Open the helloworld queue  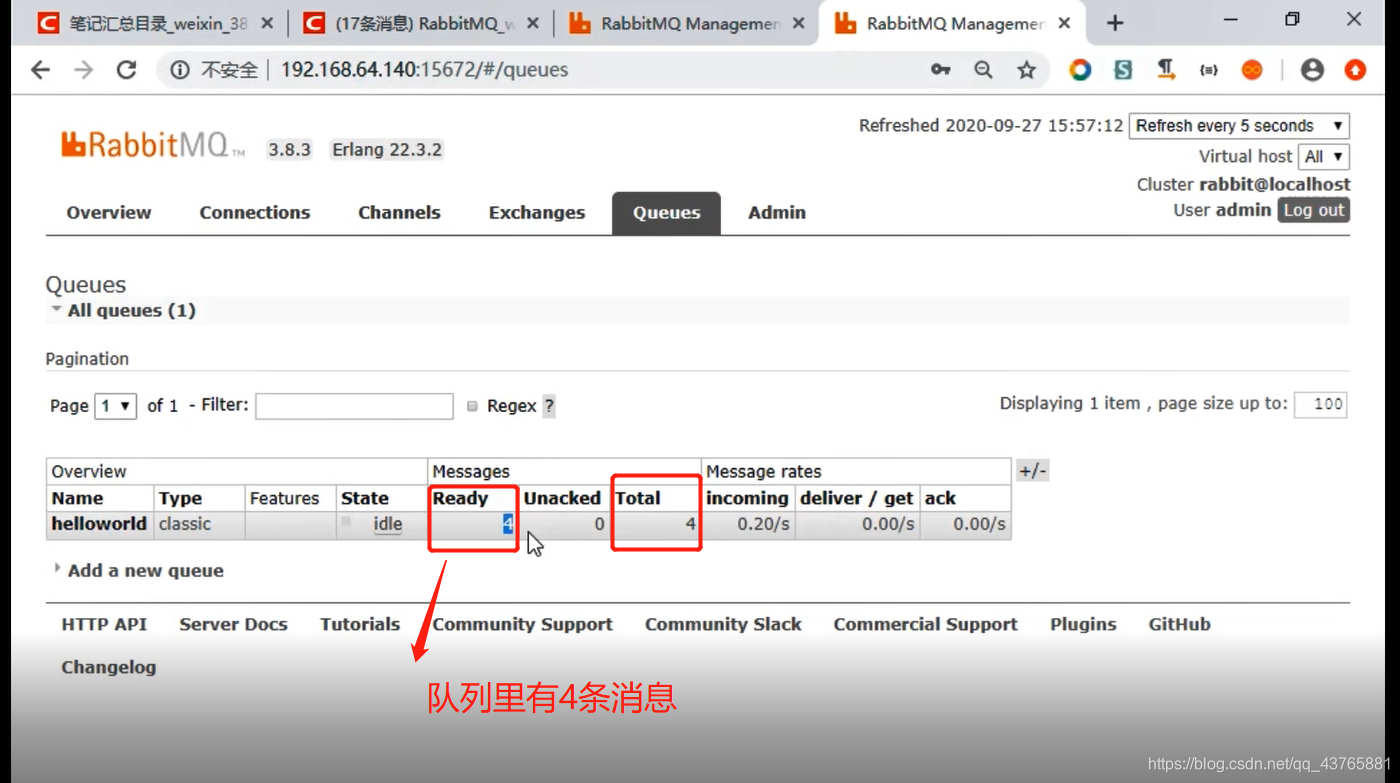point(99,524)
